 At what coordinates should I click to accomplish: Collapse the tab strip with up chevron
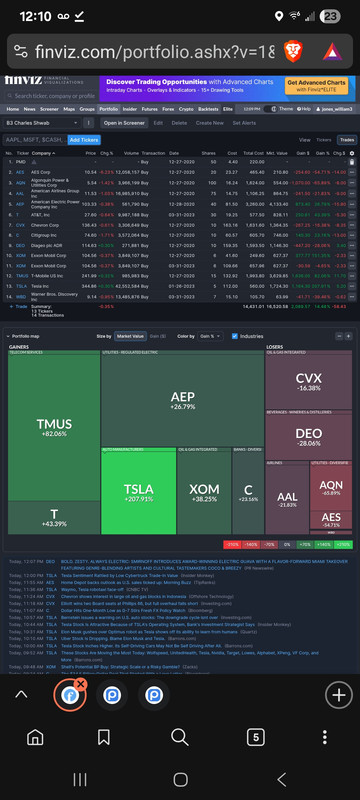coord(21,694)
